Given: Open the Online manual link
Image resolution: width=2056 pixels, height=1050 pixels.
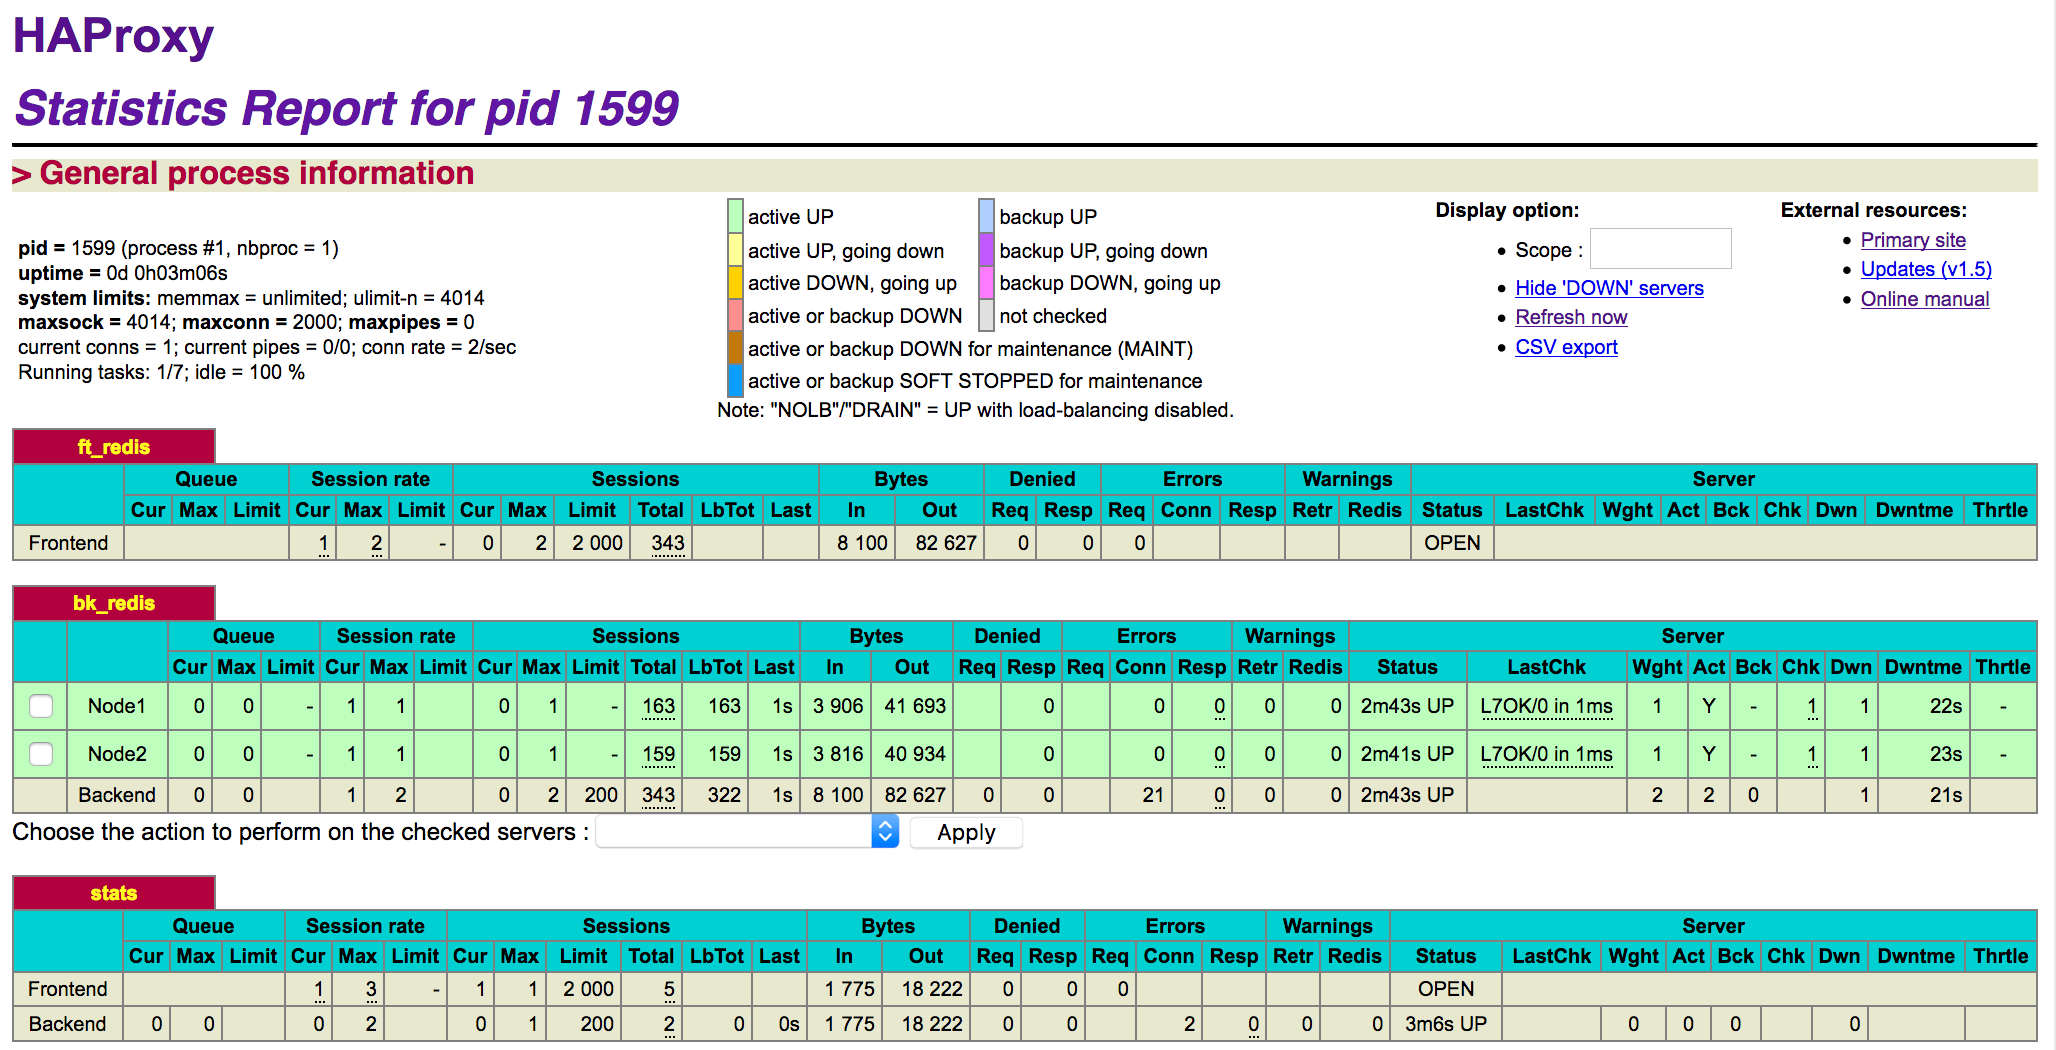Looking at the screenshot, I should [x=1924, y=299].
